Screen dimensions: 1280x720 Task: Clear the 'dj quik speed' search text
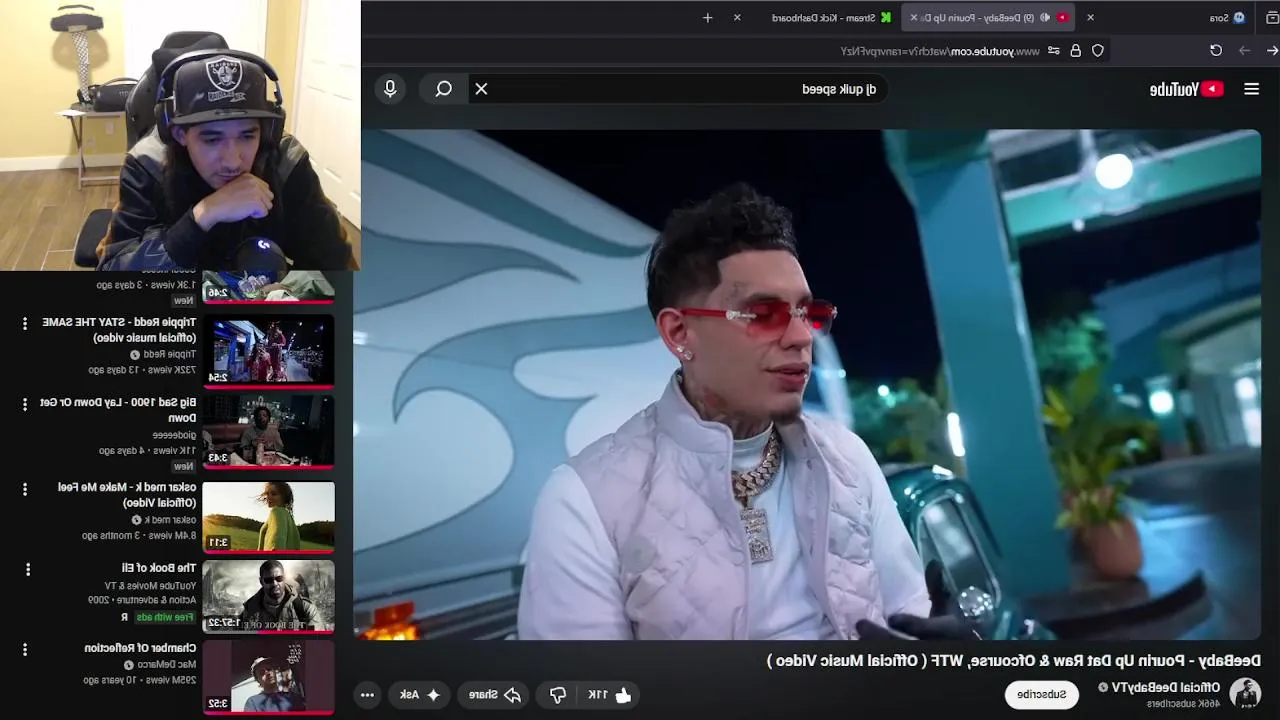click(481, 89)
